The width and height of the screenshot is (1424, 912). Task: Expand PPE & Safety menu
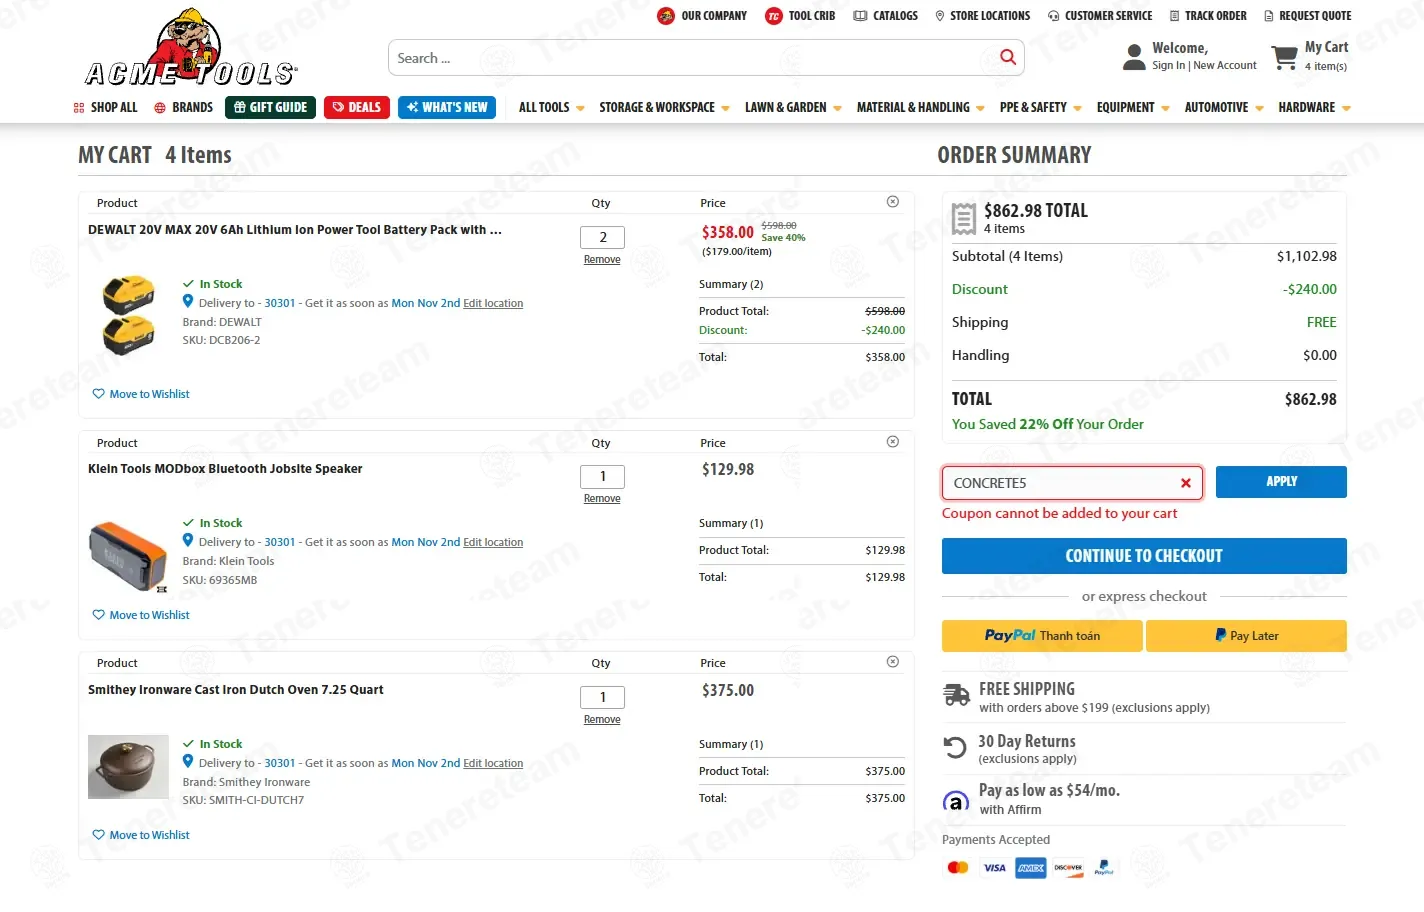pos(1040,107)
